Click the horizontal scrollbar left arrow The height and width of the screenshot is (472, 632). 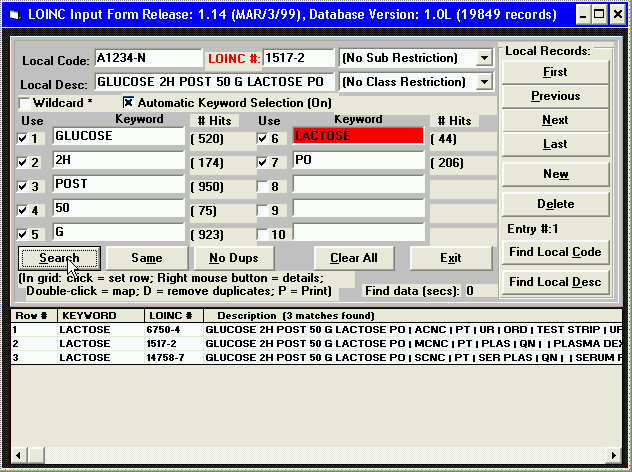pyautogui.click(x=19, y=455)
